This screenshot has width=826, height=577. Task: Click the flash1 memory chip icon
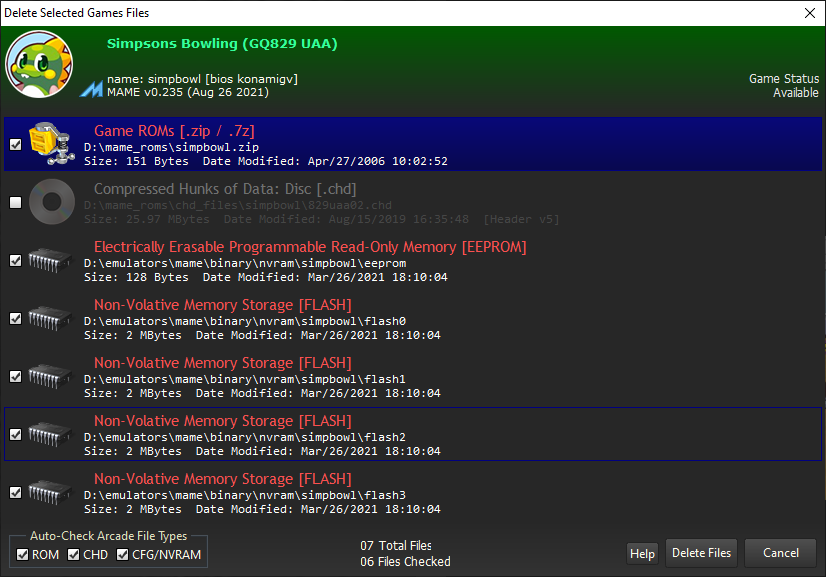pyautogui.click(x=50, y=376)
